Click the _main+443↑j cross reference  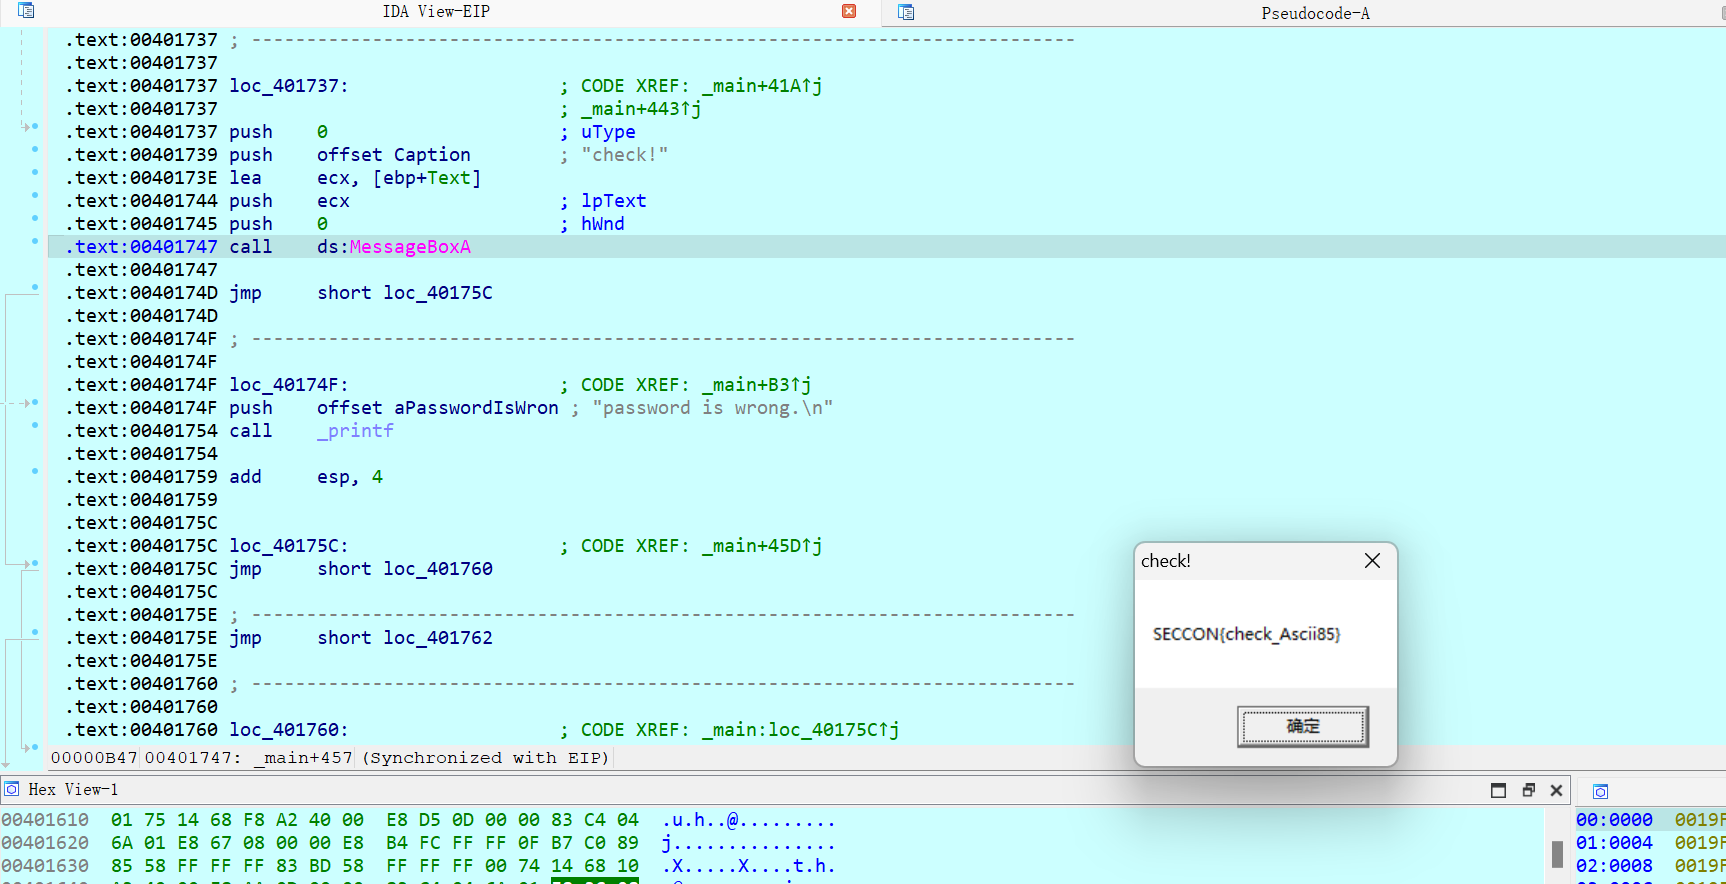641,109
